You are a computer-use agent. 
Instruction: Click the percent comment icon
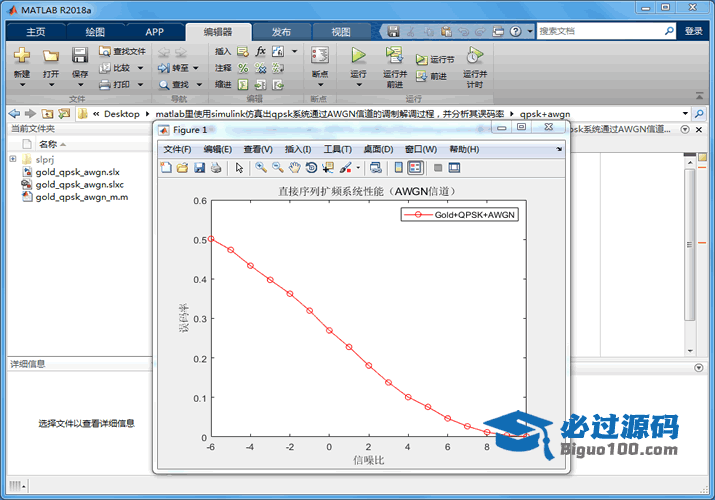point(243,68)
